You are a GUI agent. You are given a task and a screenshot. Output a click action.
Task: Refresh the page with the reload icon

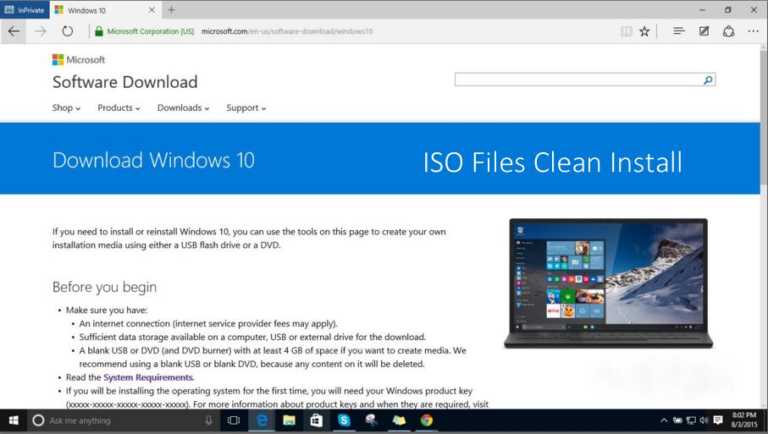click(68, 31)
